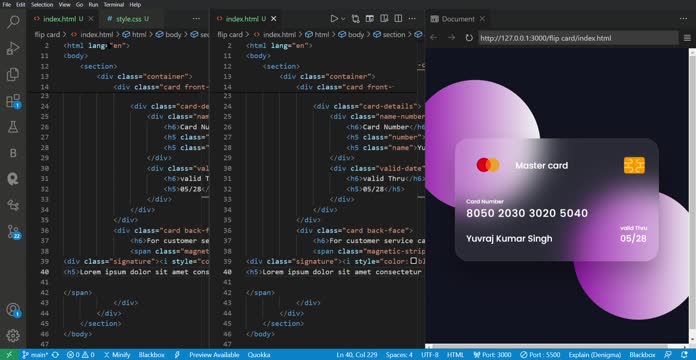This screenshot has width=696, height=360.
Task: Click the preview URL address field
Action: coord(578,38)
